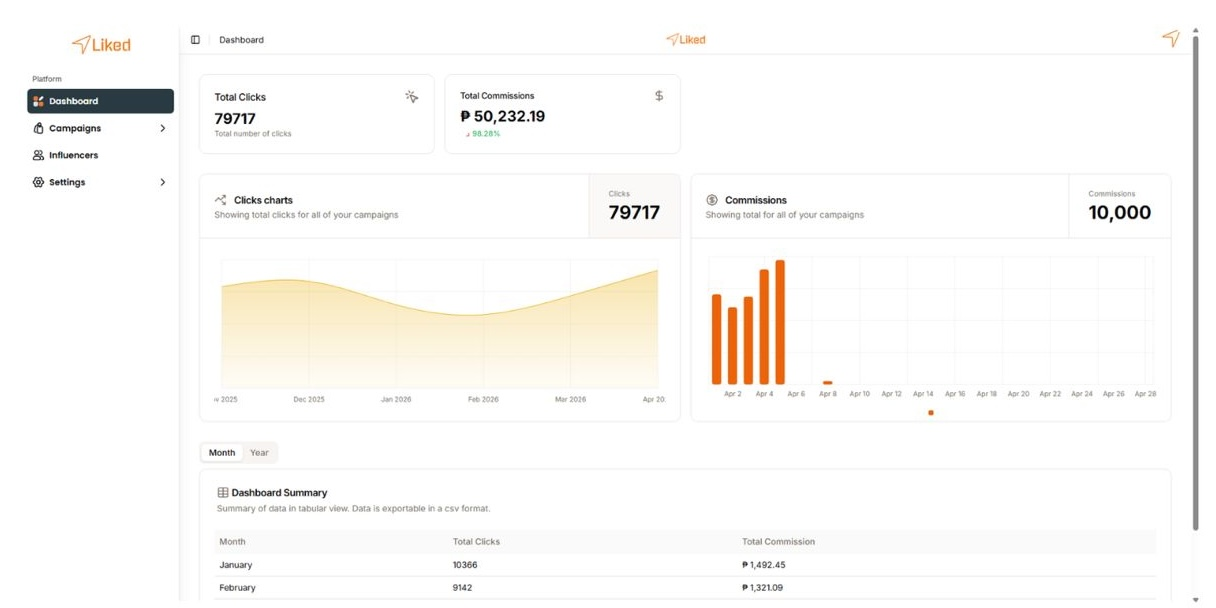Viewport: 1216px width, 608px height.
Task: Click the paper plane icon at top right
Action: pos(1170,38)
